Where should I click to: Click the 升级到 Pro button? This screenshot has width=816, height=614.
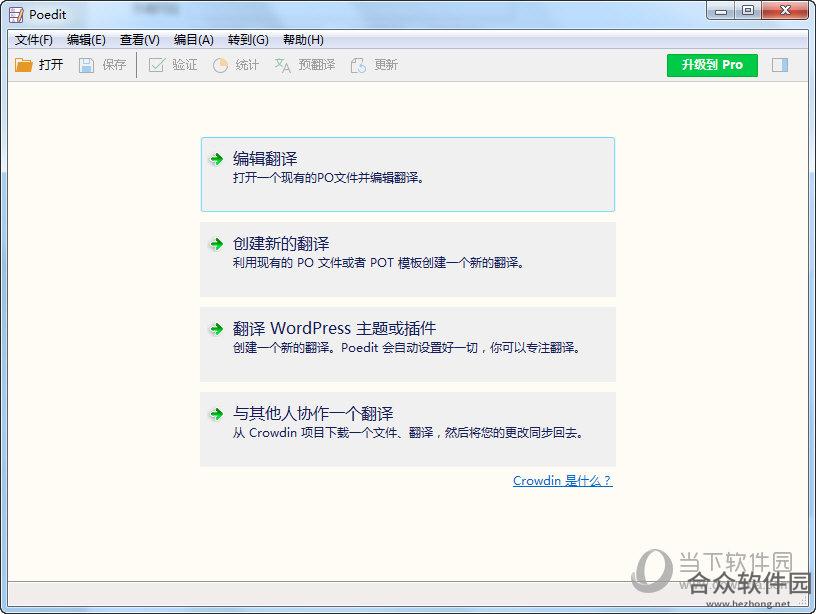pyautogui.click(x=712, y=65)
